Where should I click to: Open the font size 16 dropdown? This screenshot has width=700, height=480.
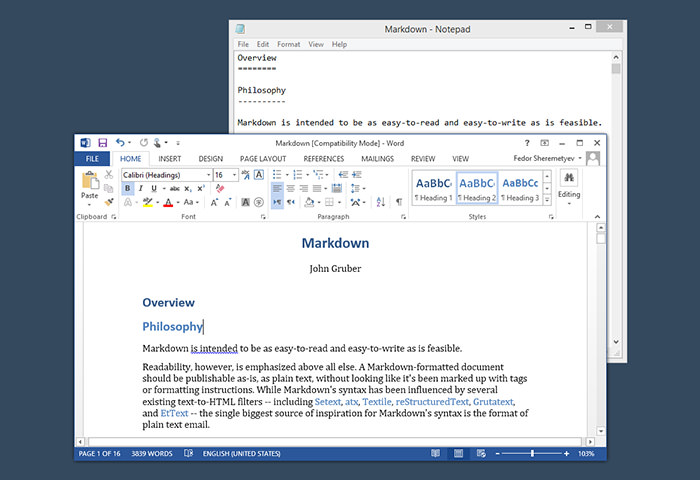(234, 175)
